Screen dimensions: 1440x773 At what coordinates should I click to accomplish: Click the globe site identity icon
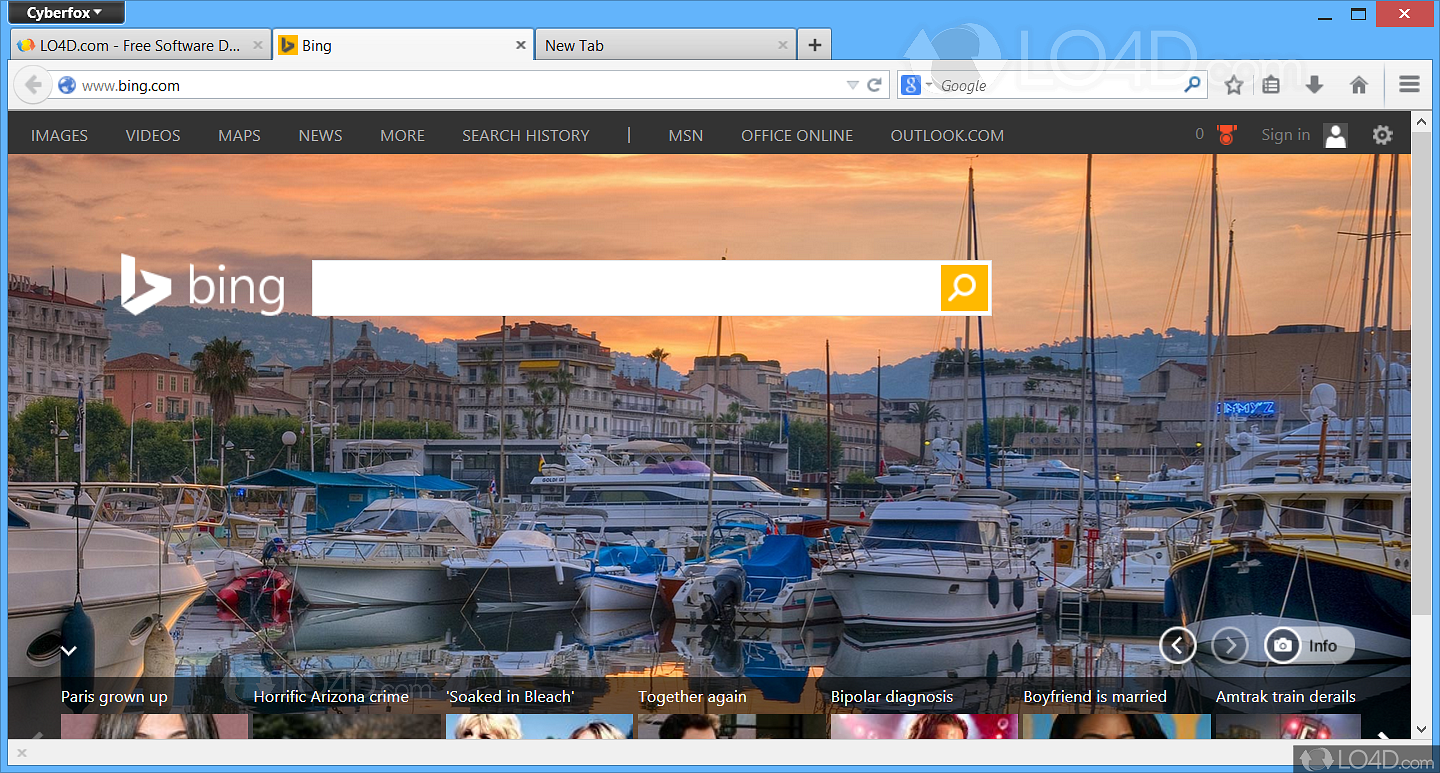(67, 85)
